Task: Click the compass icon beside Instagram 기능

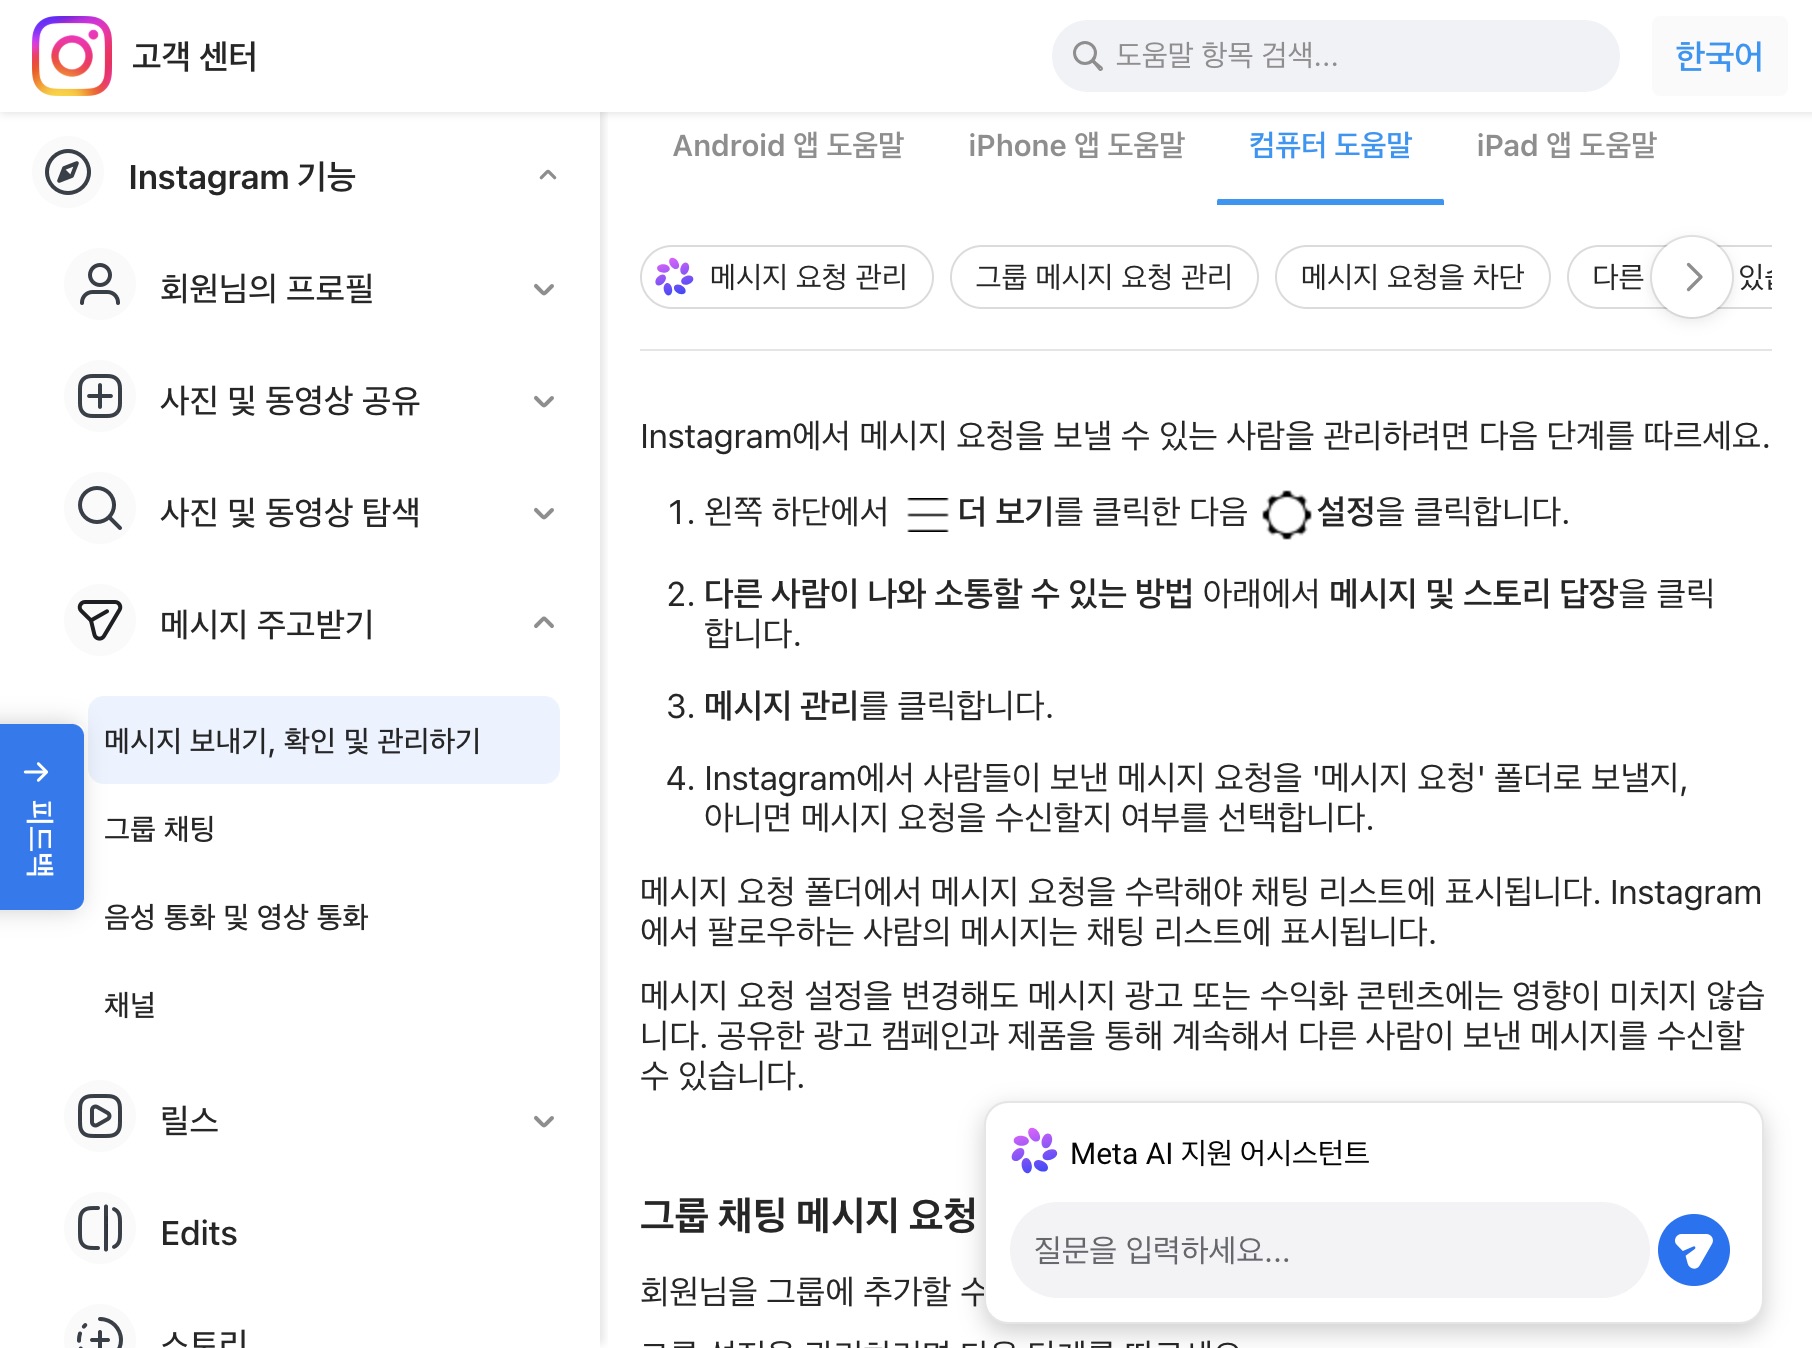Action: coord(68,173)
